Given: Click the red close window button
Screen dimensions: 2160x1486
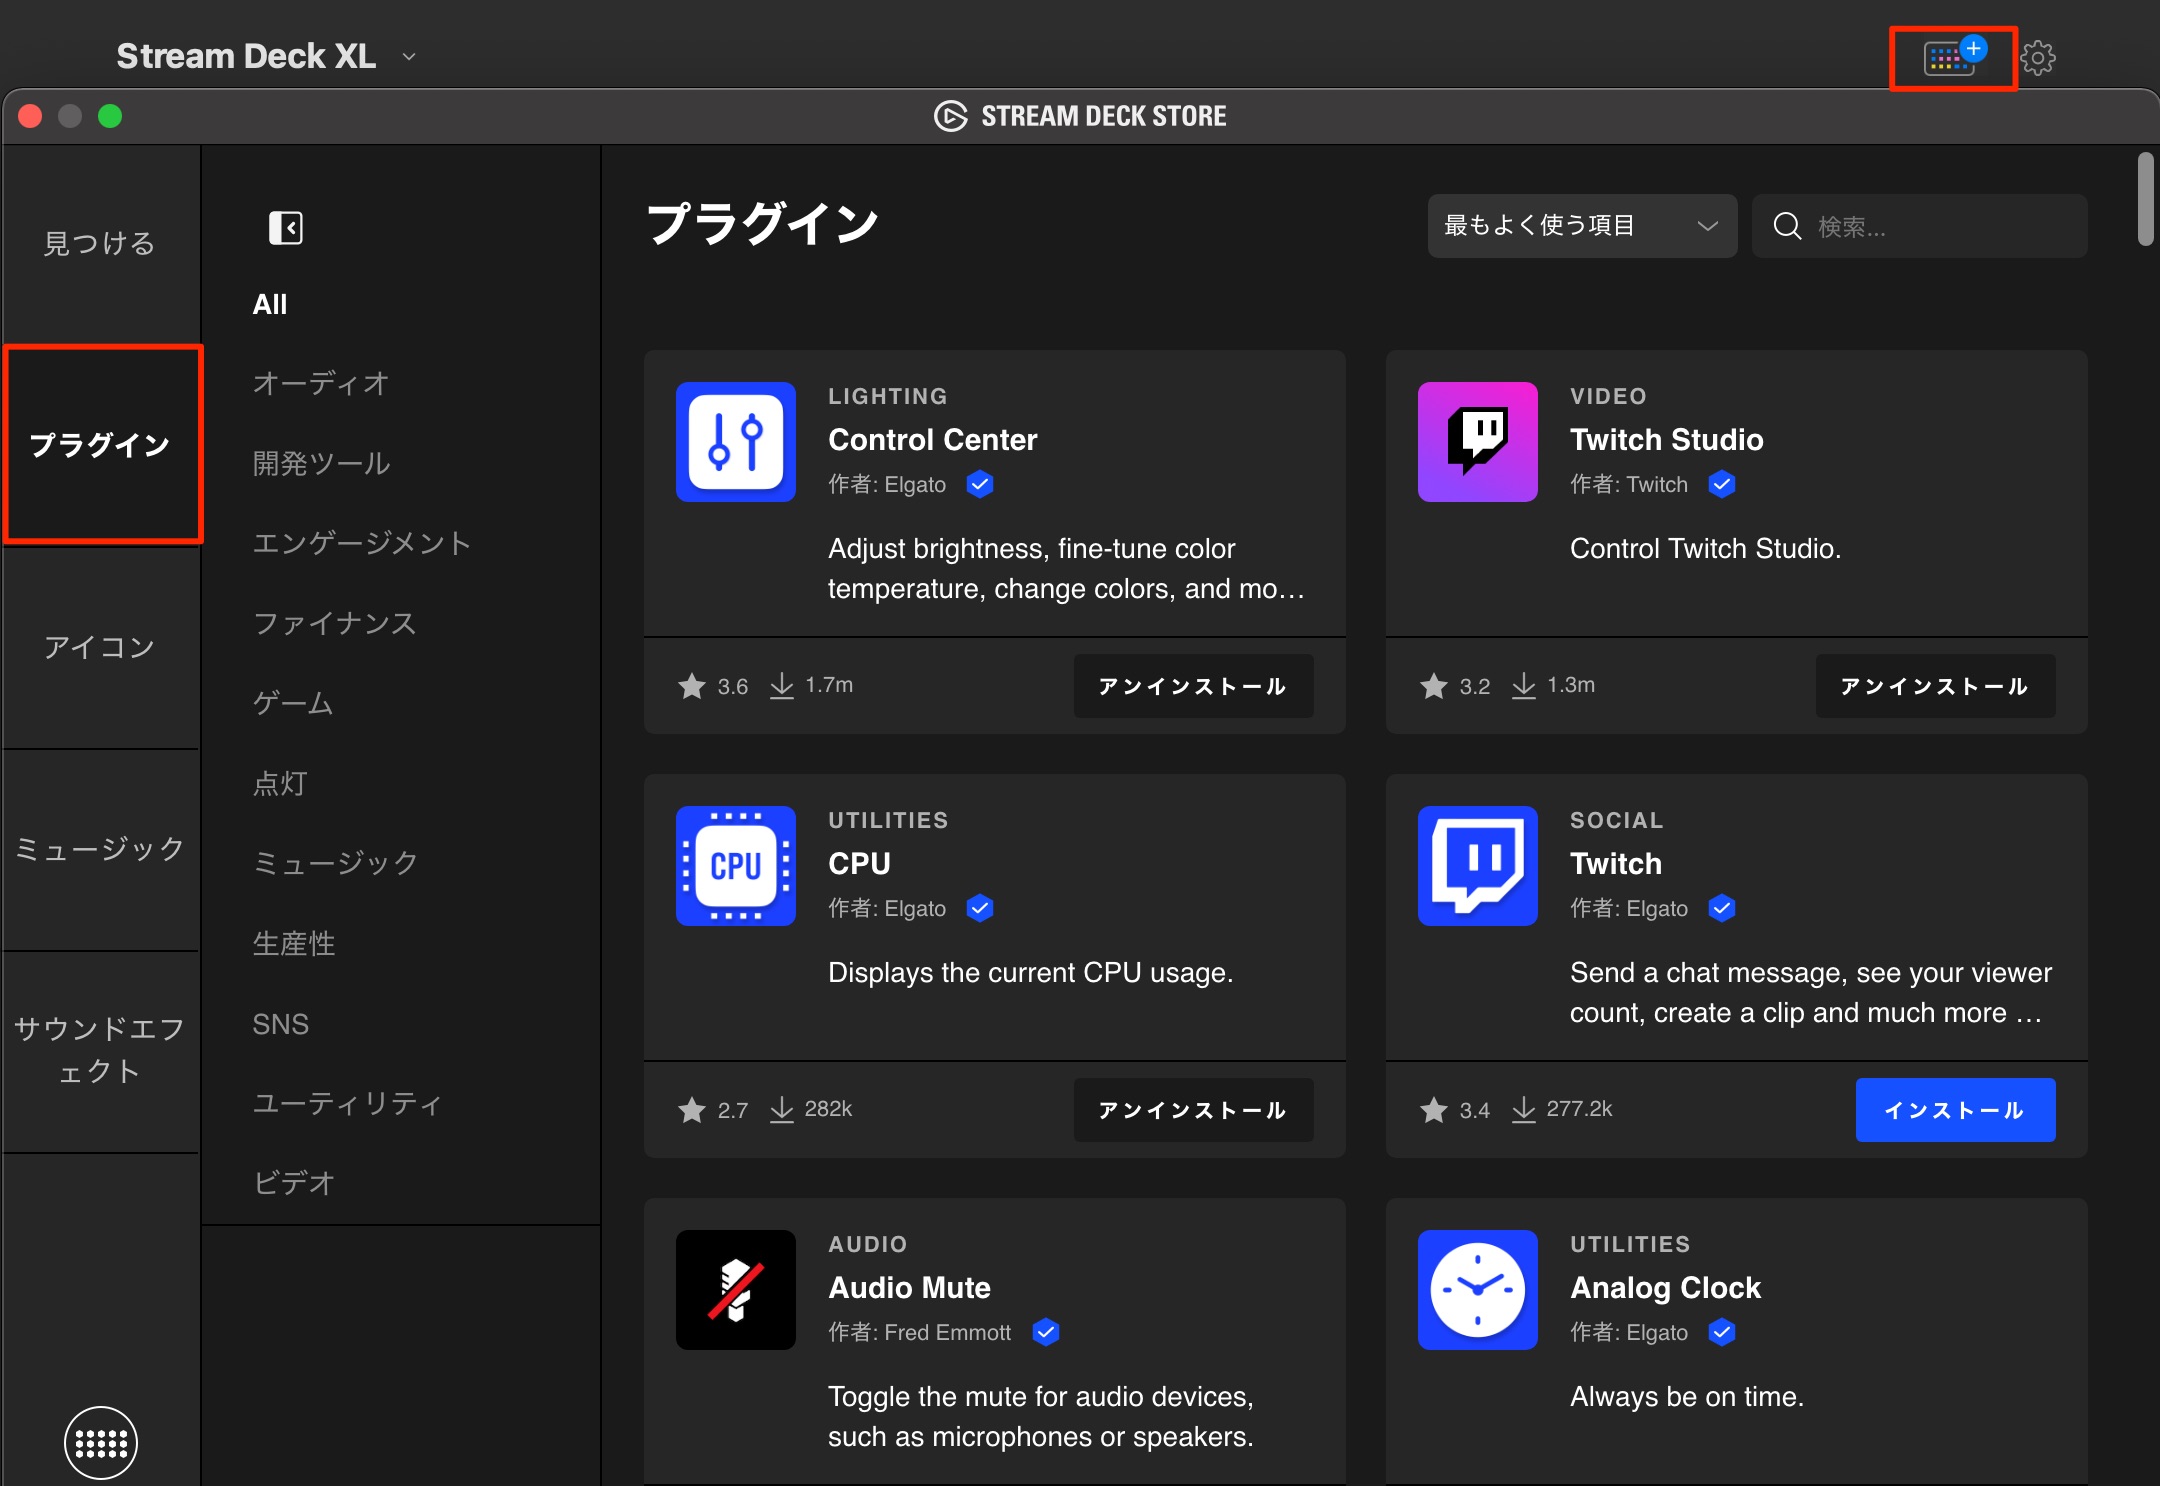Looking at the screenshot, I should pyautogui.click(x=30, y=116).
